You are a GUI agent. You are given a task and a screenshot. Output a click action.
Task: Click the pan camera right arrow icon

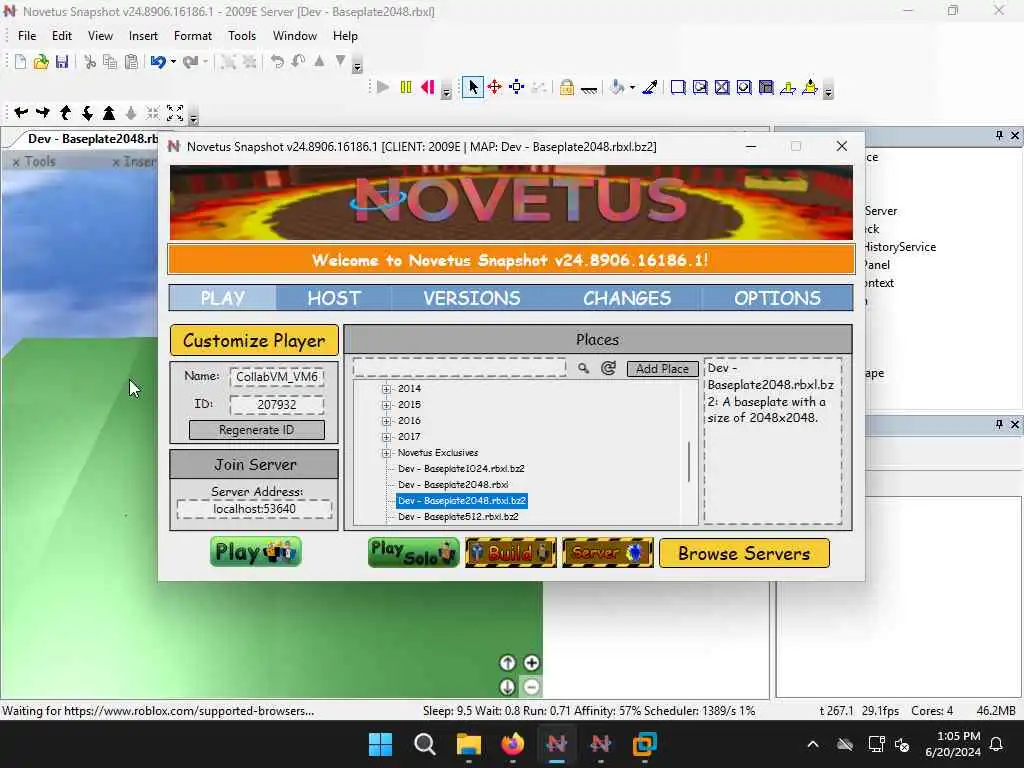point(43,113)
